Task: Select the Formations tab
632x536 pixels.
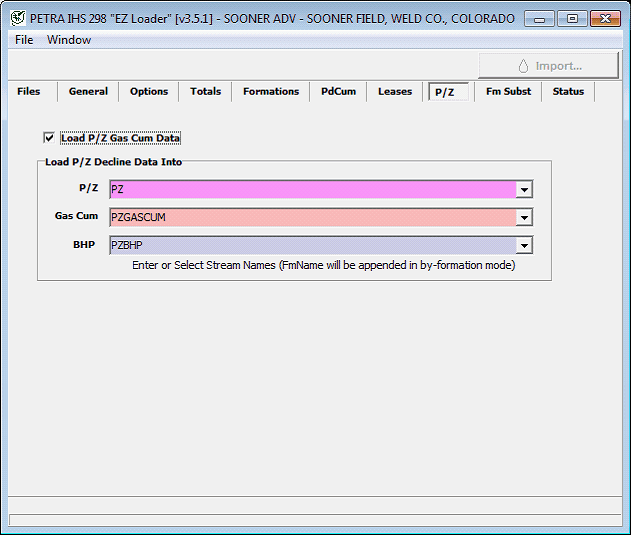Action: coord(270,92)
